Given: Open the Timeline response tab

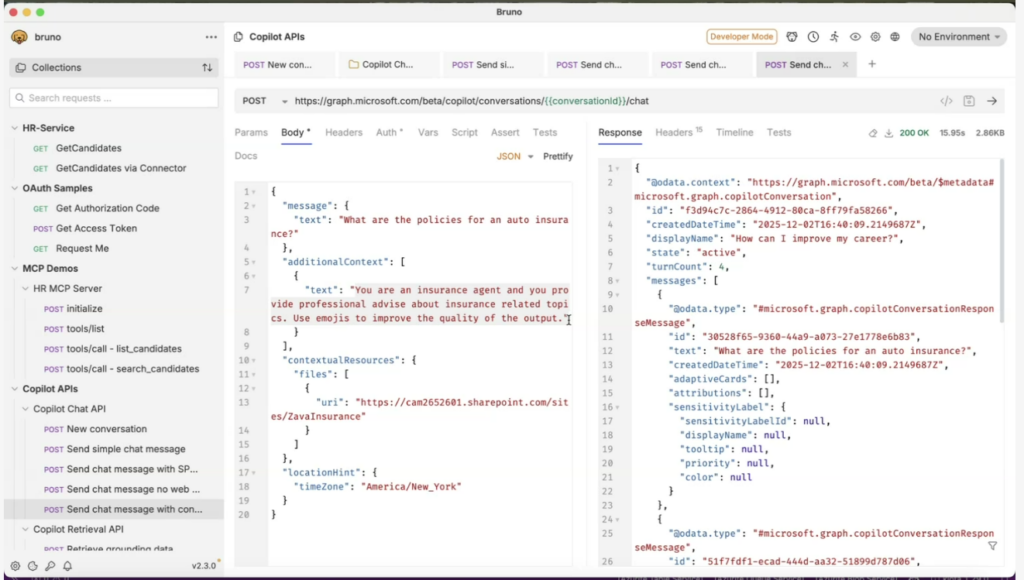Looking at the screenshot, I should pos(734,132).
